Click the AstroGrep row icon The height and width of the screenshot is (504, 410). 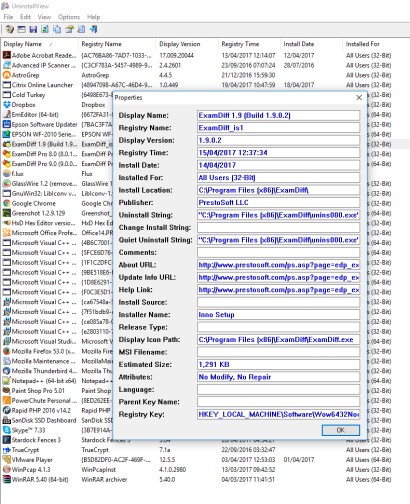point(6,75)
